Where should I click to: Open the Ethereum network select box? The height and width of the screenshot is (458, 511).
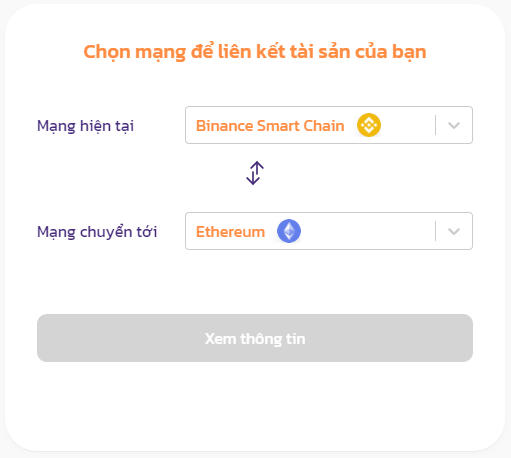click(329, 231)
